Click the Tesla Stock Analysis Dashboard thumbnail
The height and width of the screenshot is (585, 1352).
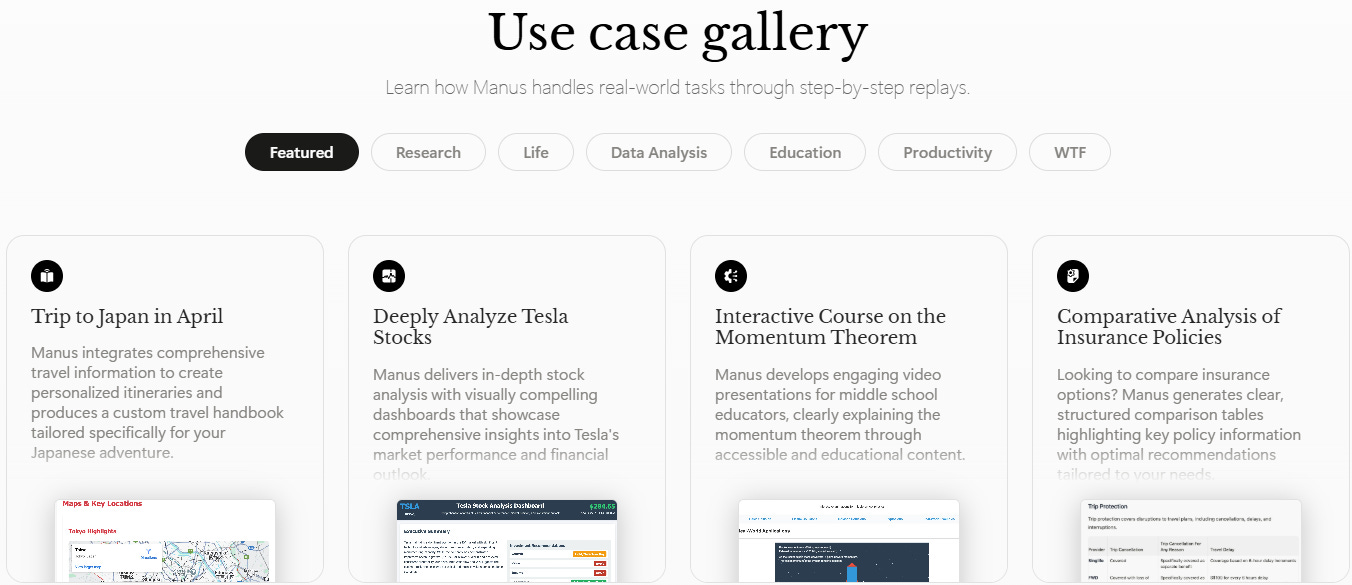tap(507, 541)
